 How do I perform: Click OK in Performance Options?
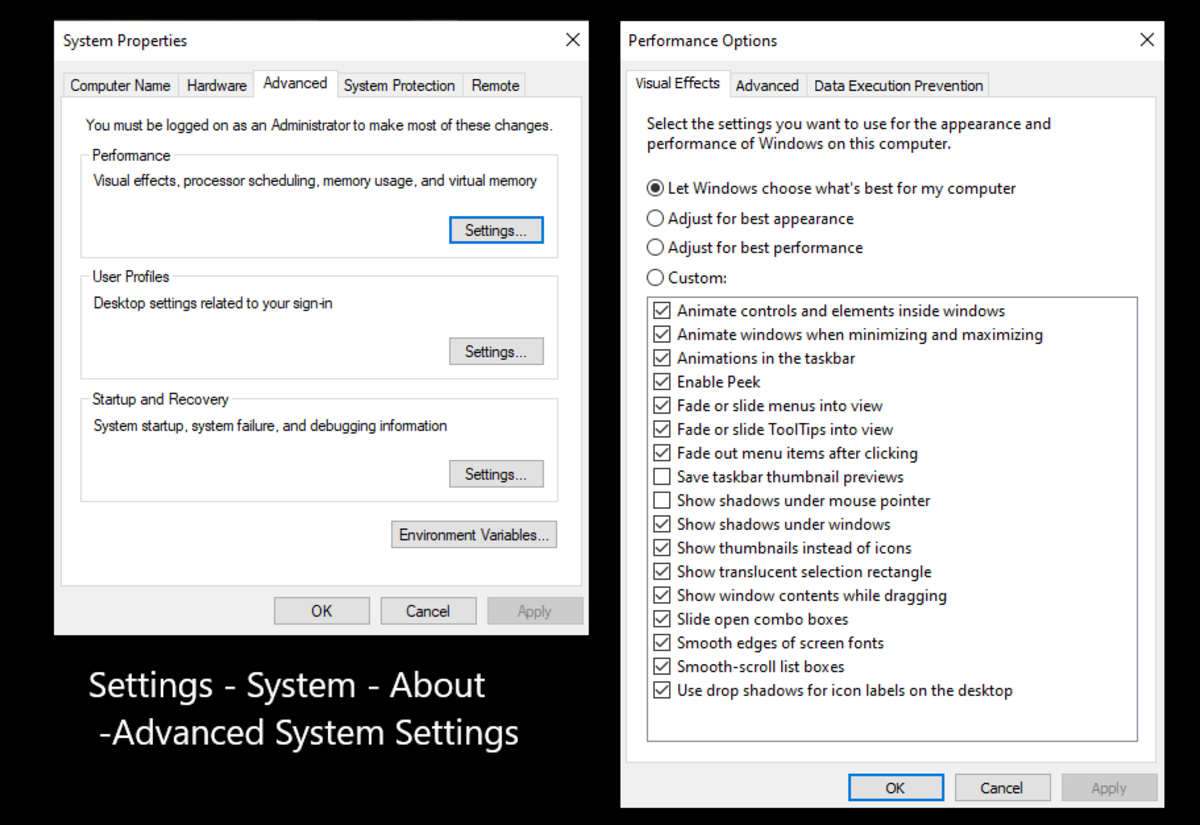click(895, 787)
